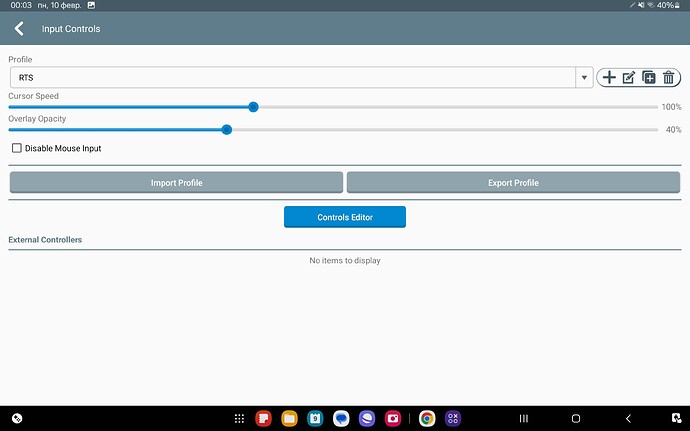Screen dimensions: 690x431
Task: Click the Cursor Speed slider handle
Action: [253, 107]
